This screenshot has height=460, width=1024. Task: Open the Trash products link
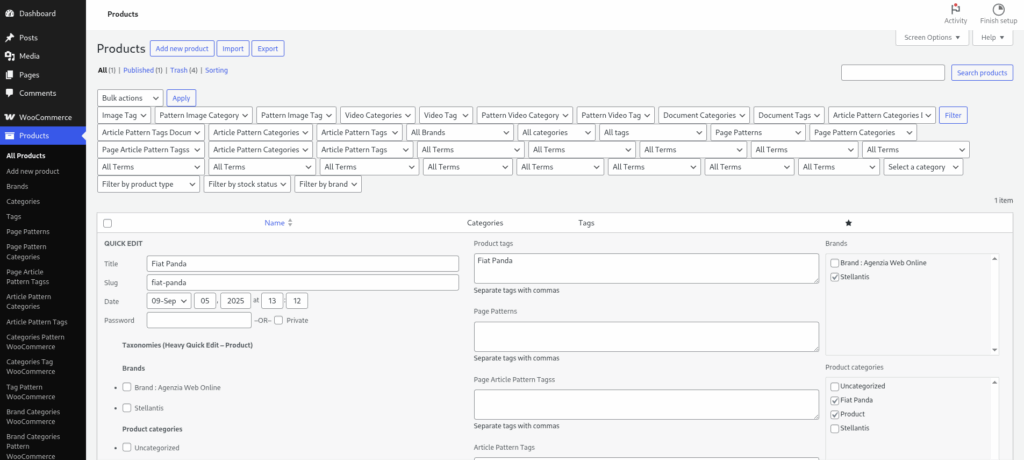tap(179, 70)
